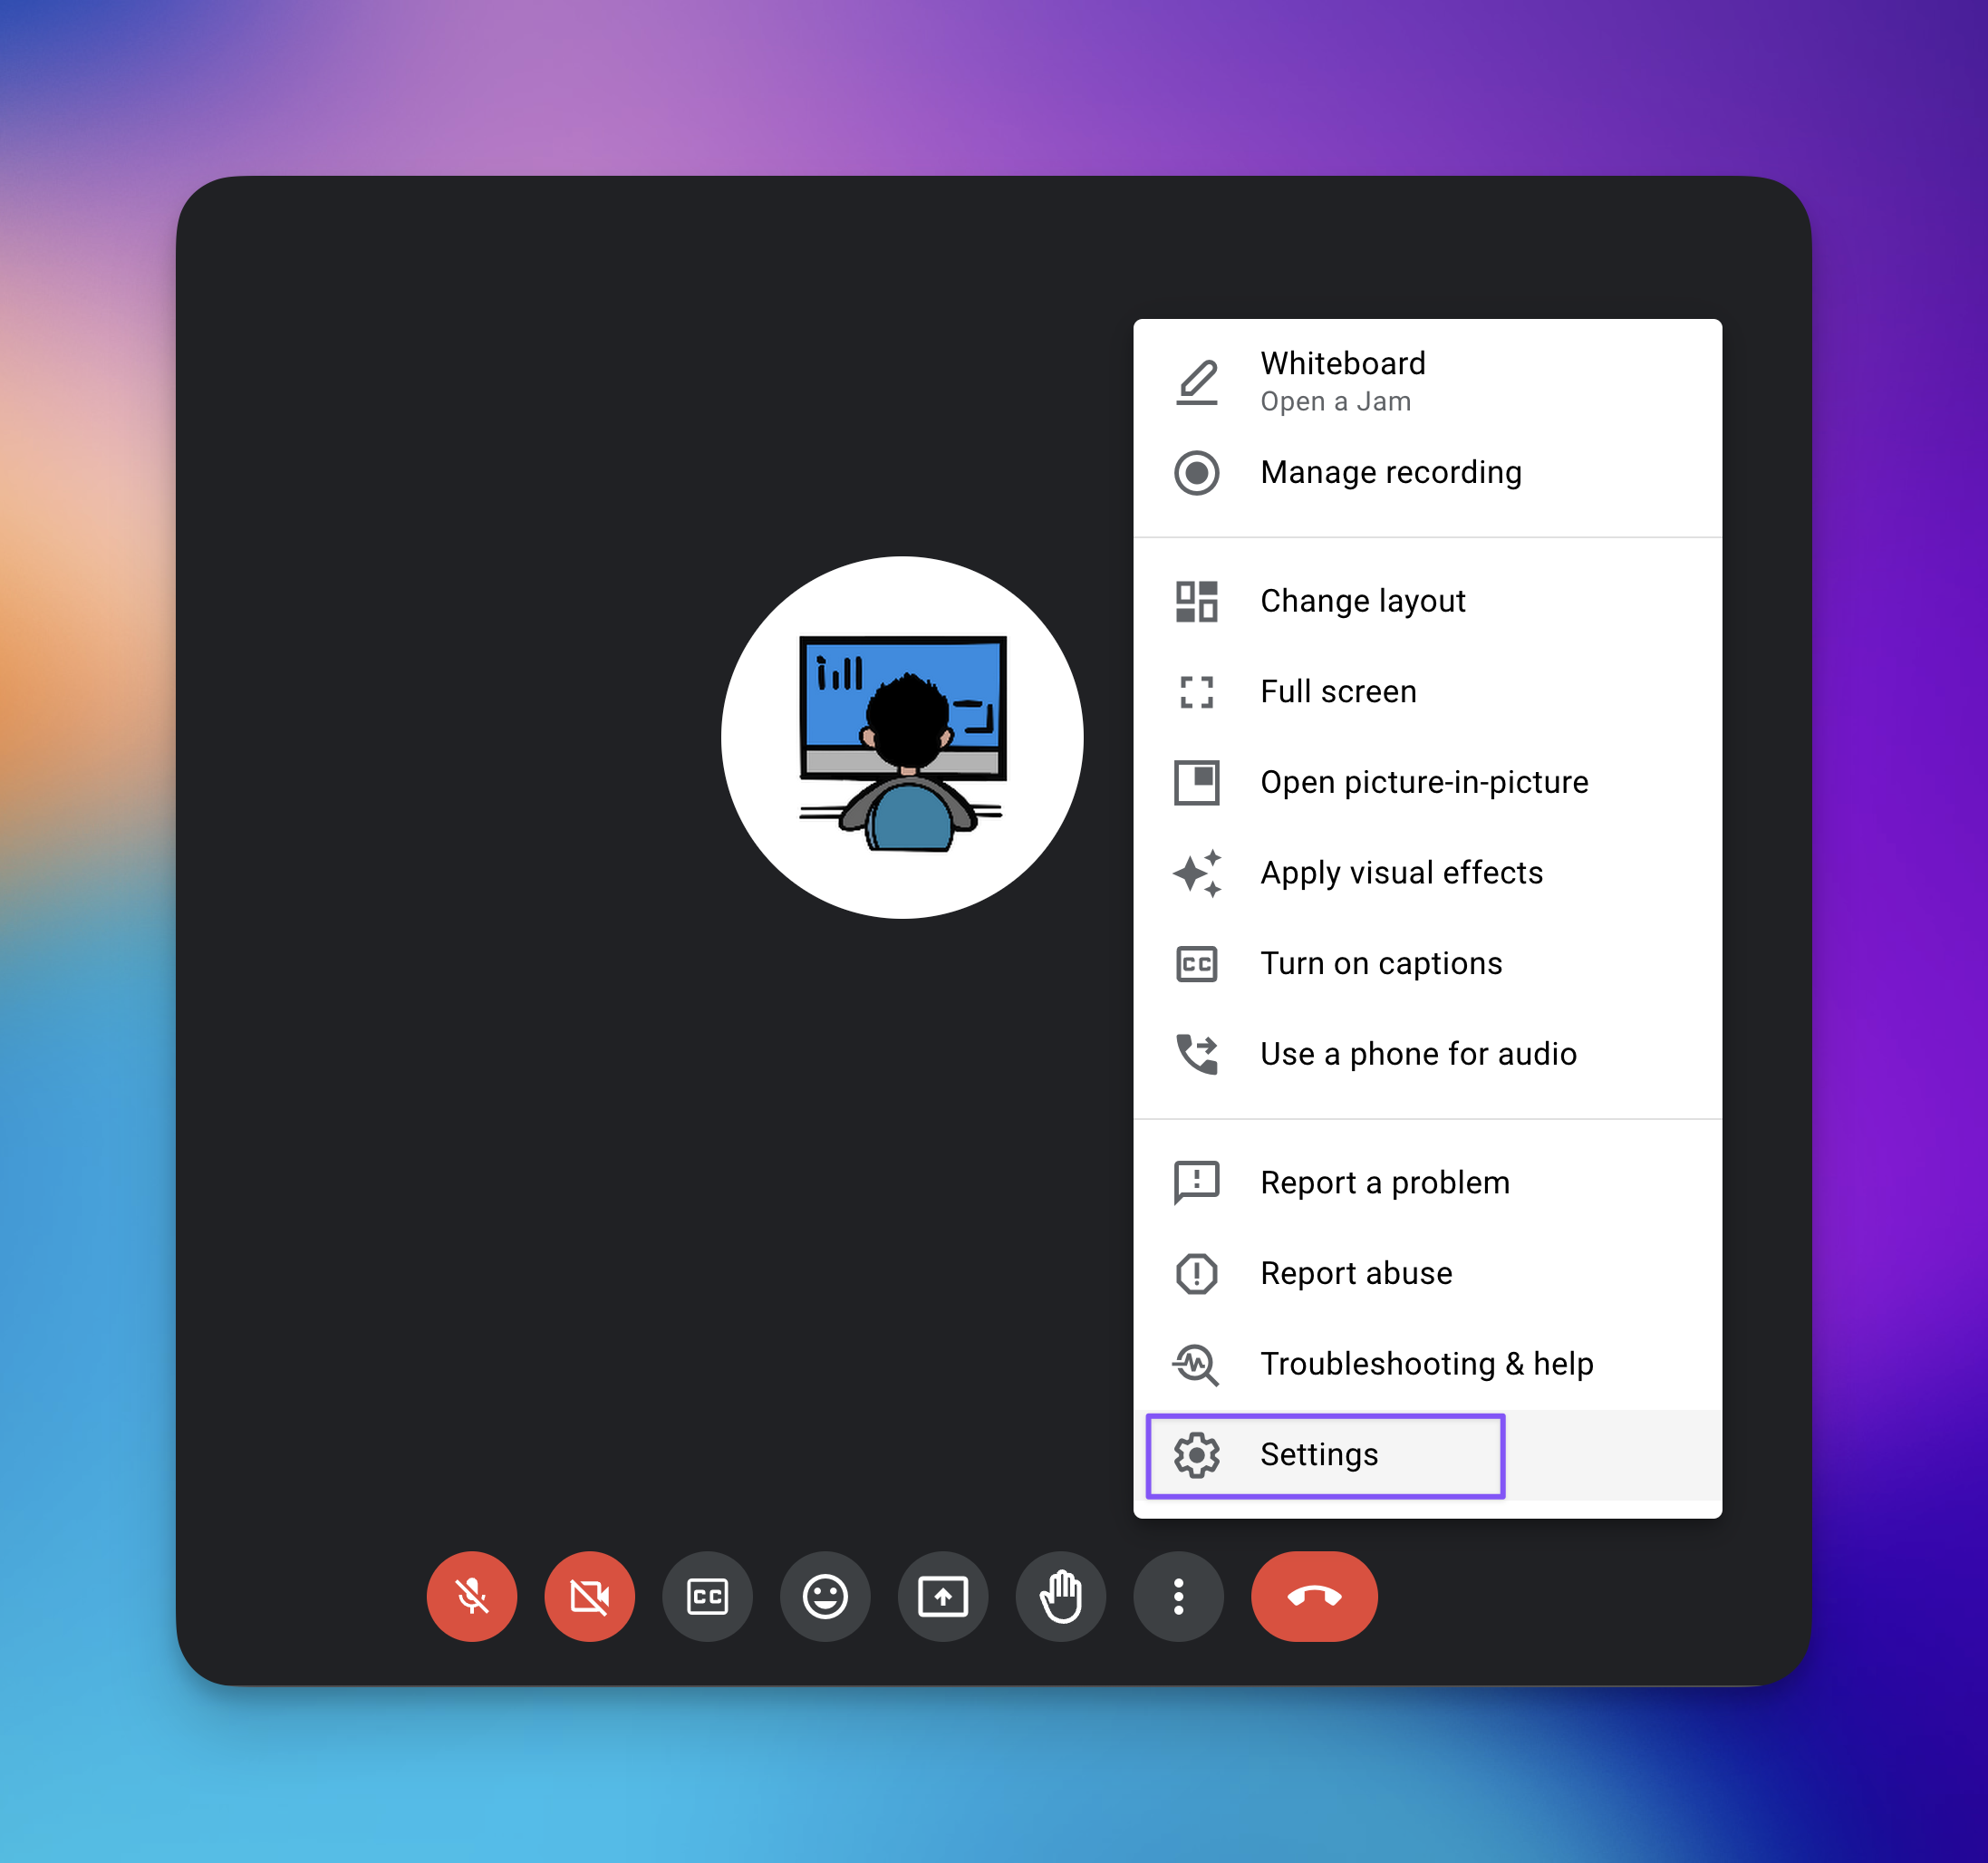Hang up with the red phone button
This screenshot has width=1988, height=1863.
pos(1313,1596)
